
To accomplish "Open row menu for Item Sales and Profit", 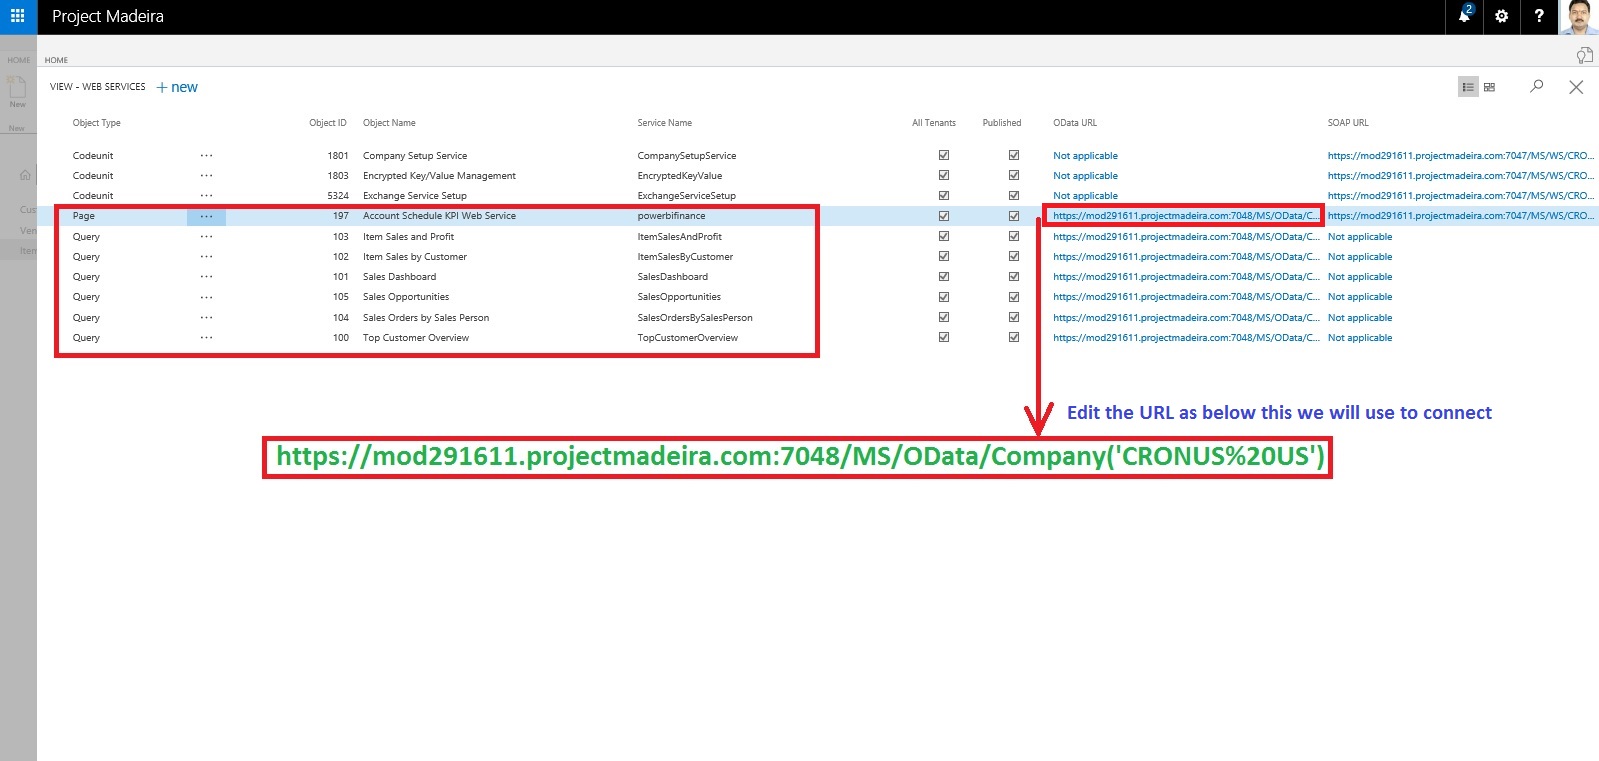I will [206, 237].
